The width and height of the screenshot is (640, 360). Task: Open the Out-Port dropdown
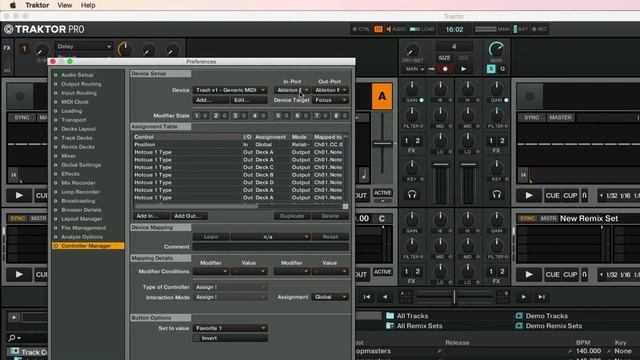click(x=330, y=90)
